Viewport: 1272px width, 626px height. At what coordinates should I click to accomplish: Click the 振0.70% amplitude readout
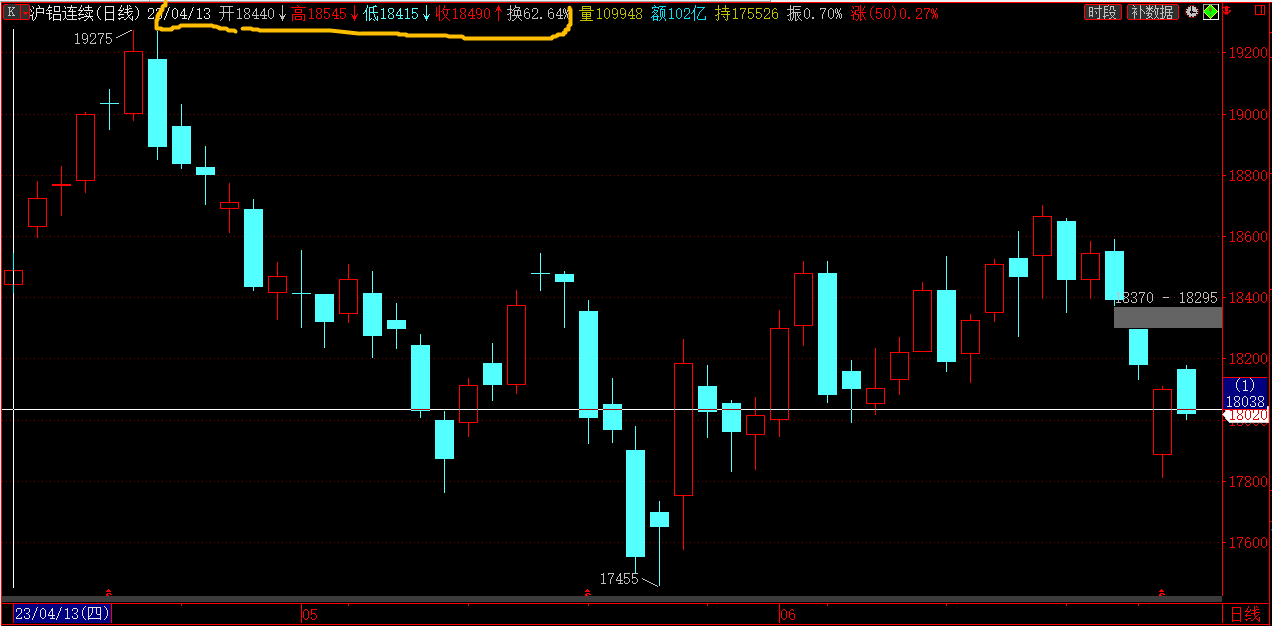point(815,14)
